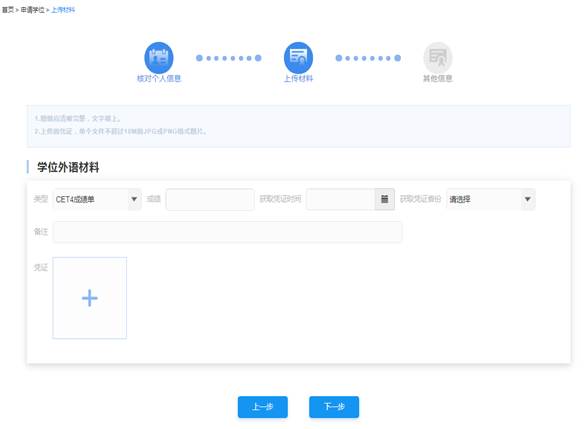The image size is (586, 429).
Task: Click the 上传材料 step icon
Action: click(298, 58)
